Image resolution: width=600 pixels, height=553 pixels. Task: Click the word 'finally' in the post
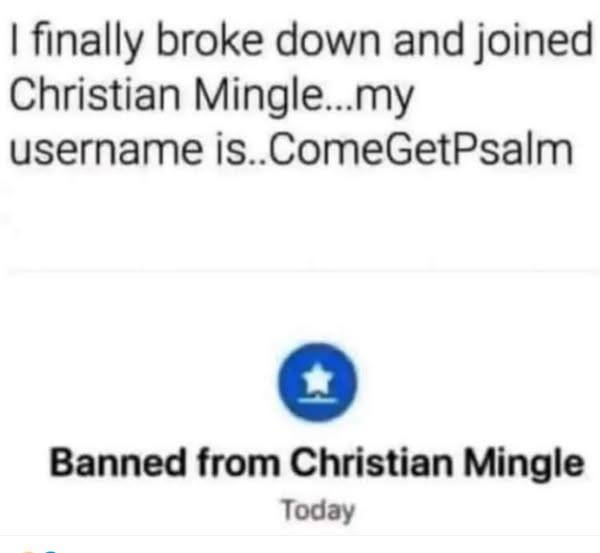(87, 43)
